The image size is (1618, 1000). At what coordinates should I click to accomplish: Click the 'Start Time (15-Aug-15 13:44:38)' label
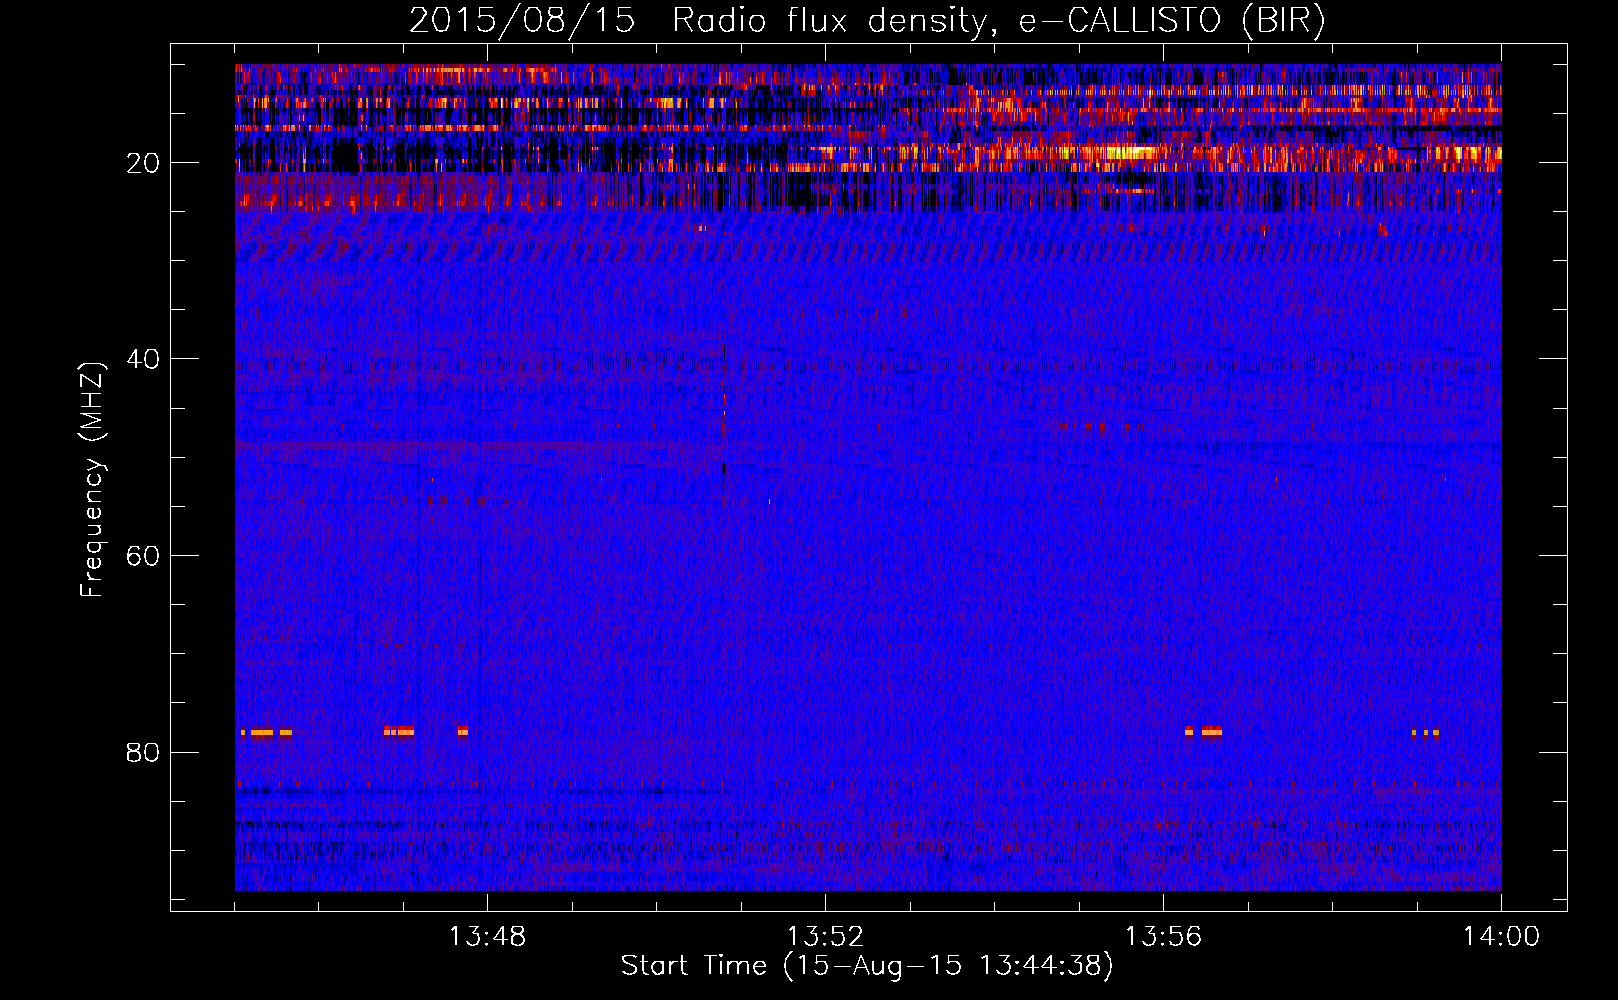867,966
